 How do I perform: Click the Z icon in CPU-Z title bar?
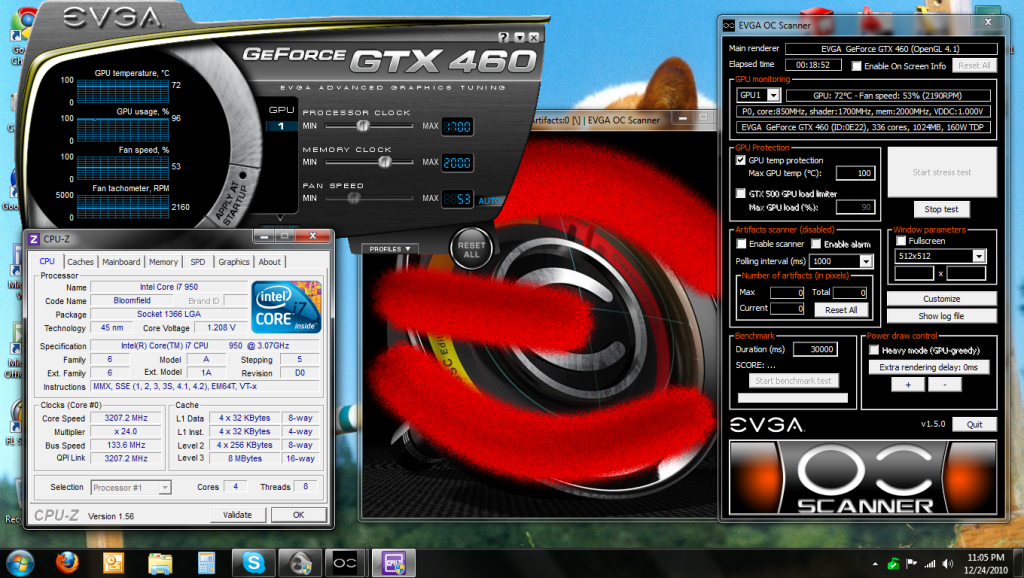coord(34,239)
